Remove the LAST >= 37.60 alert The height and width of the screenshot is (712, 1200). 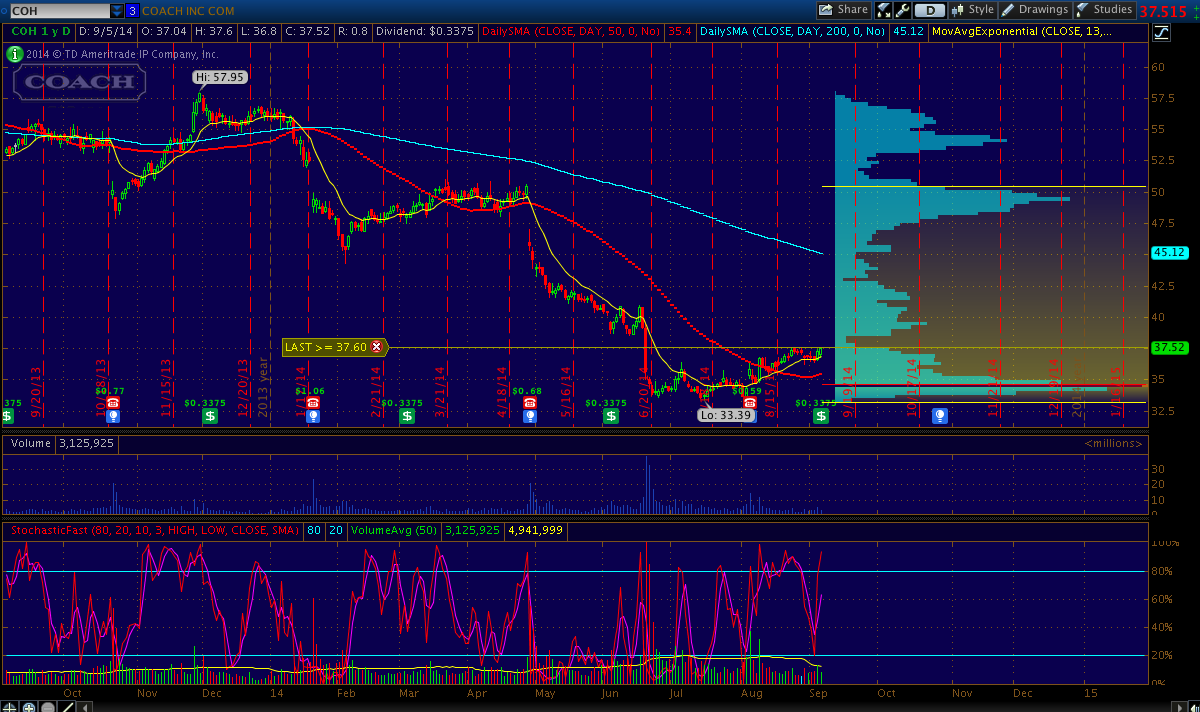(x=377, y=347)
